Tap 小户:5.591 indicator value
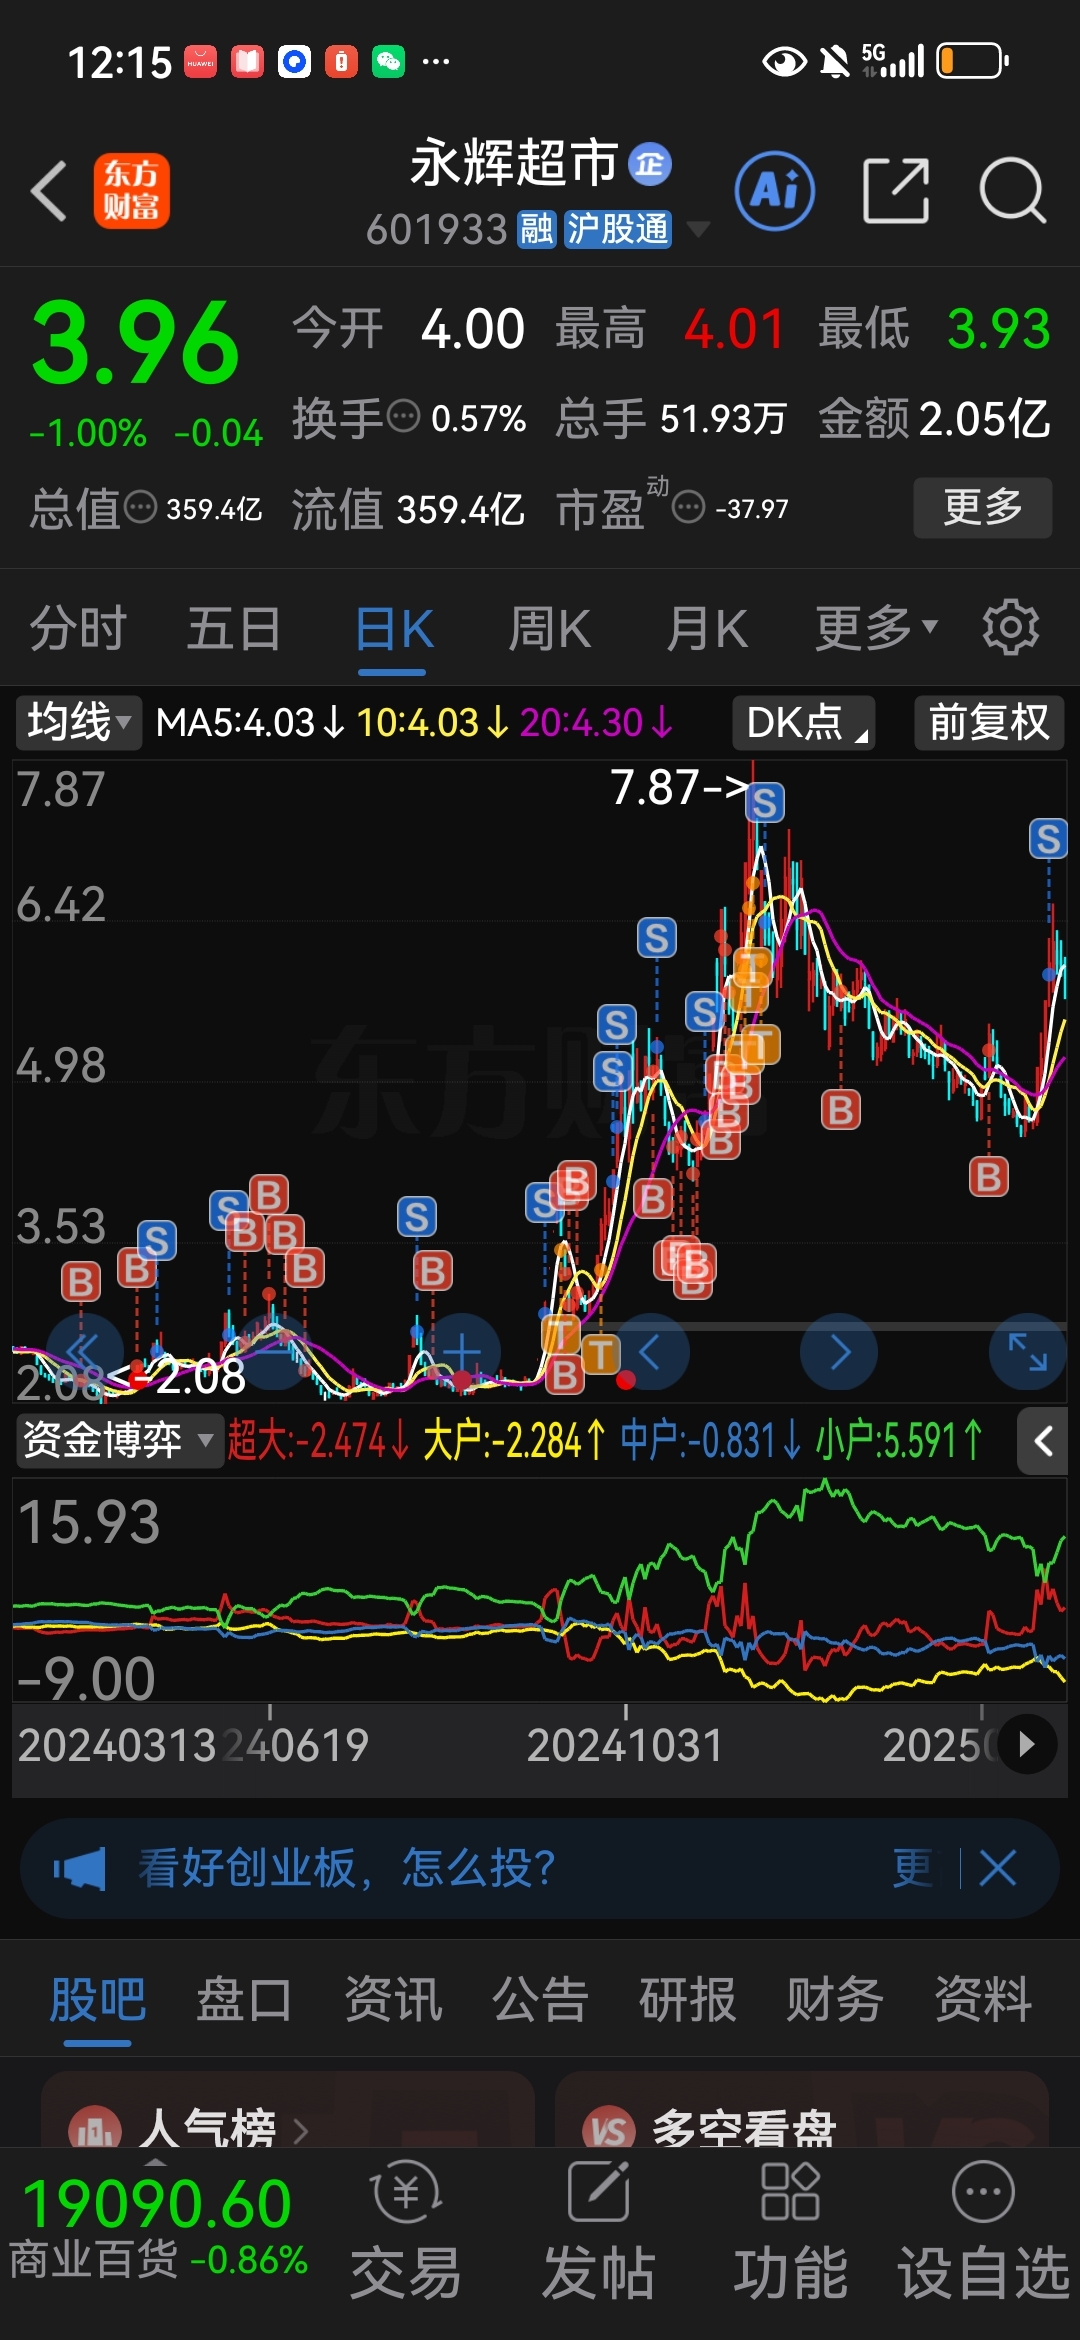 tap(900, 1441)
